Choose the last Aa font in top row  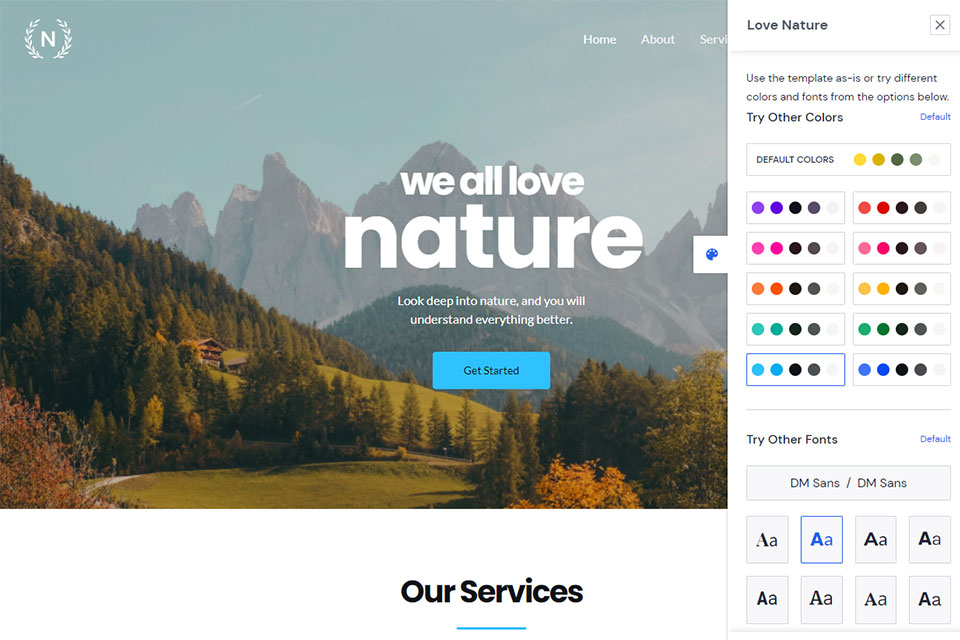[x=930, y=540]
